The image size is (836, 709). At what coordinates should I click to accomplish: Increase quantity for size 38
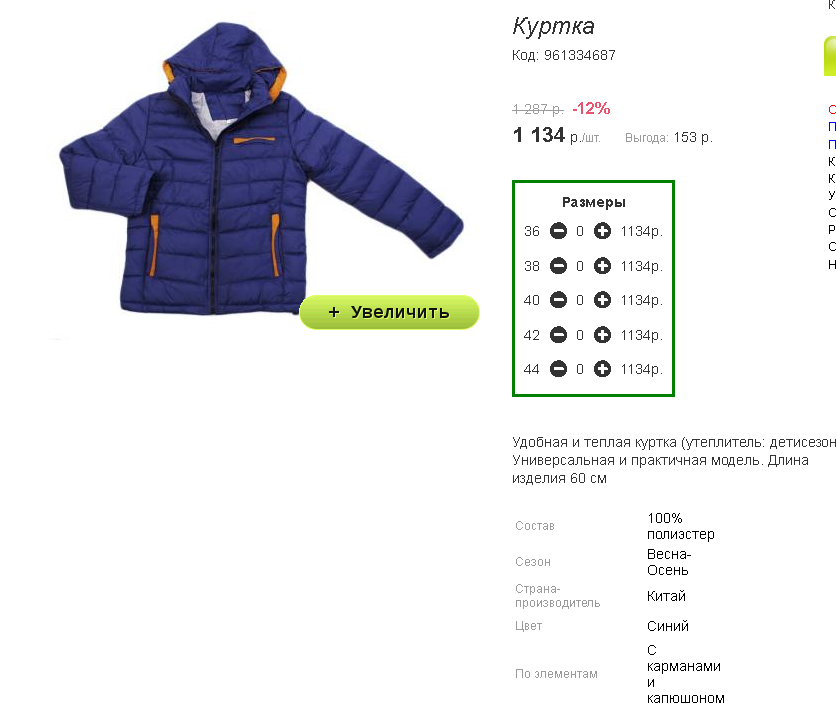602,266
